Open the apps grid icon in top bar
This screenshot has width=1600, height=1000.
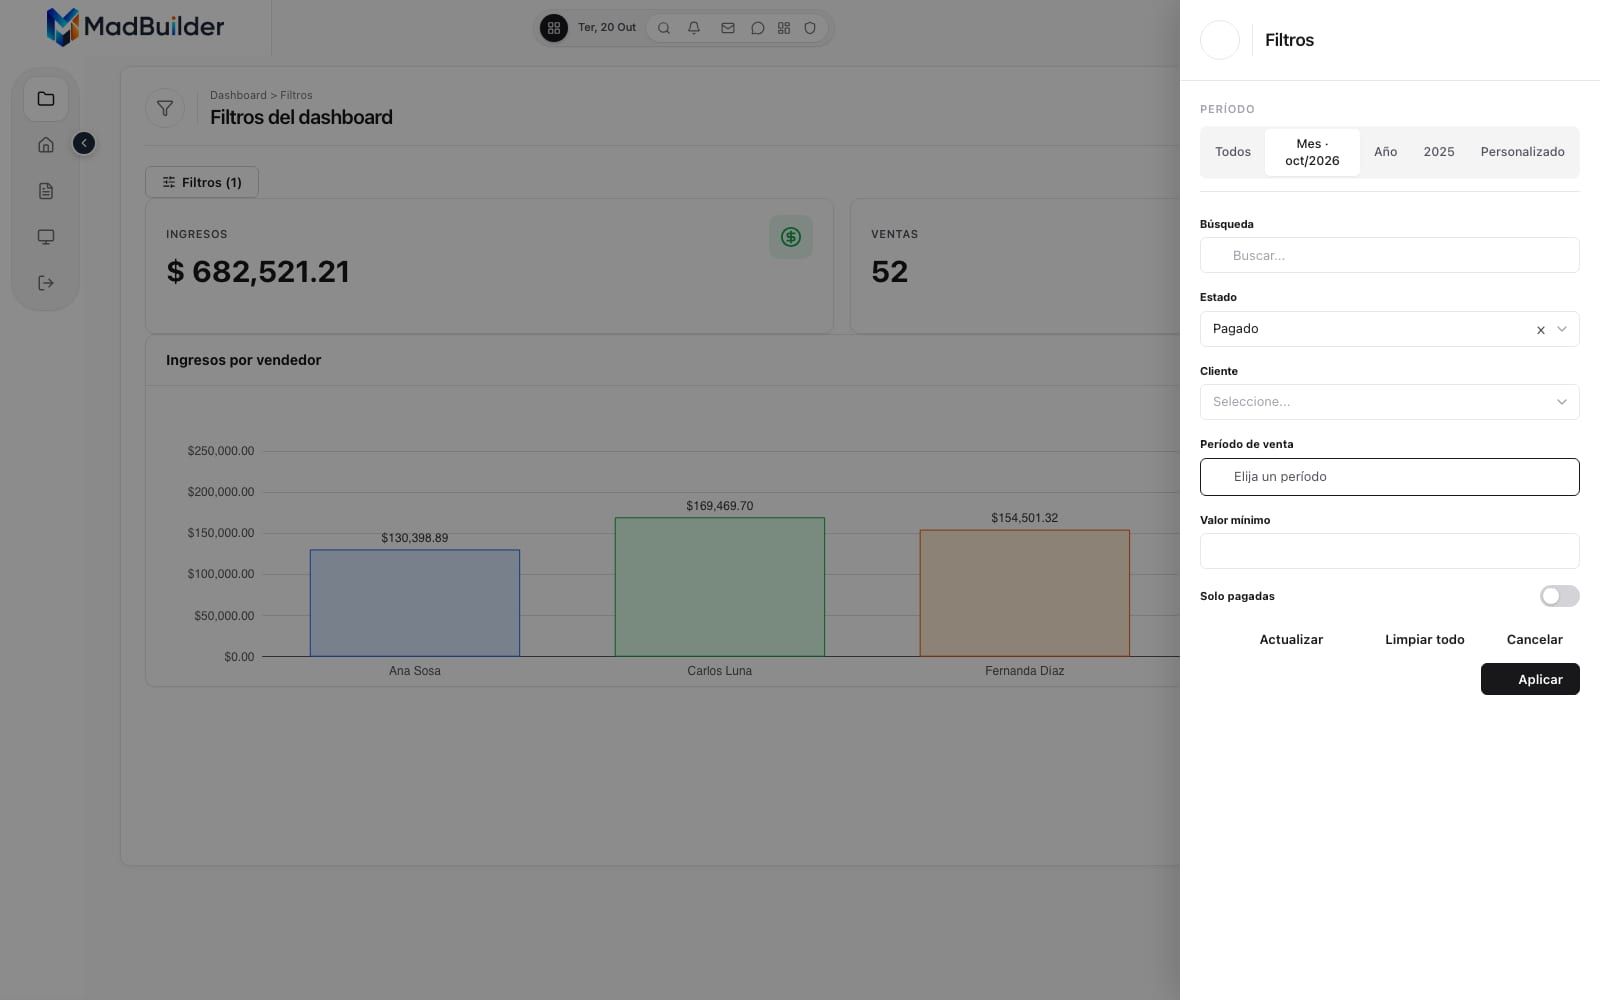click(x=554, y=28)
